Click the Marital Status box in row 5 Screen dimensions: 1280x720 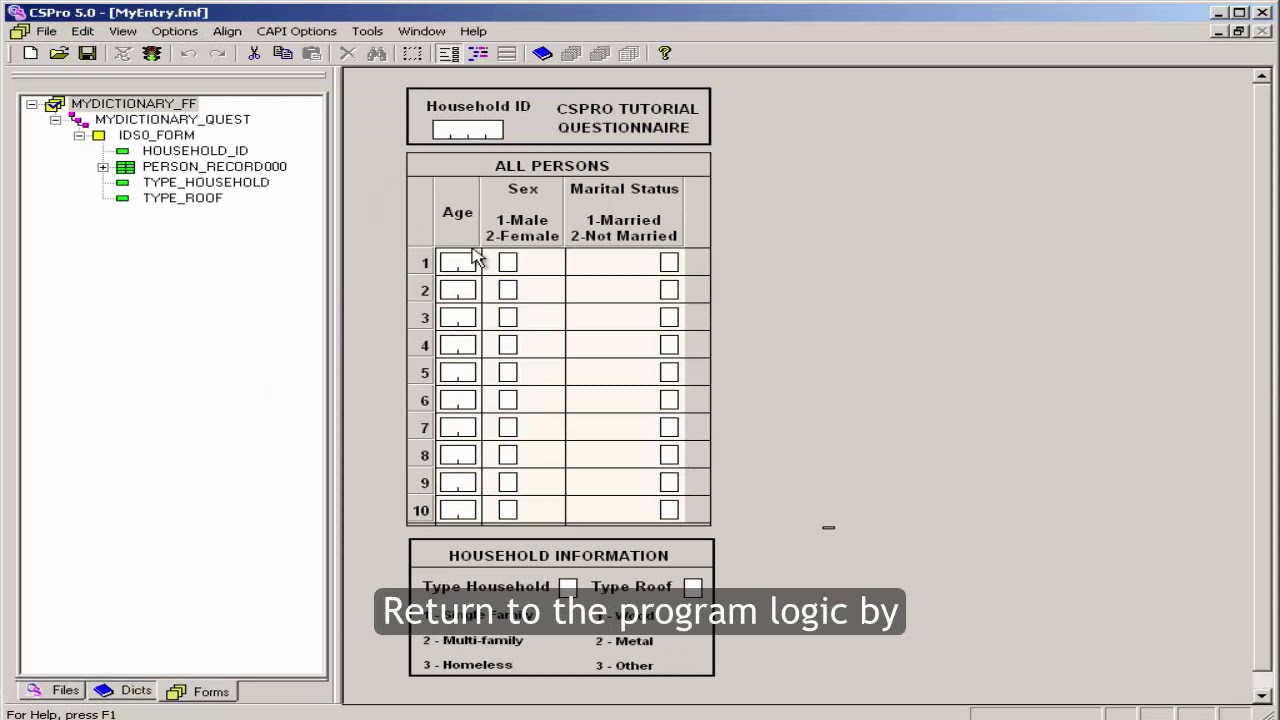tap(669, 373)
